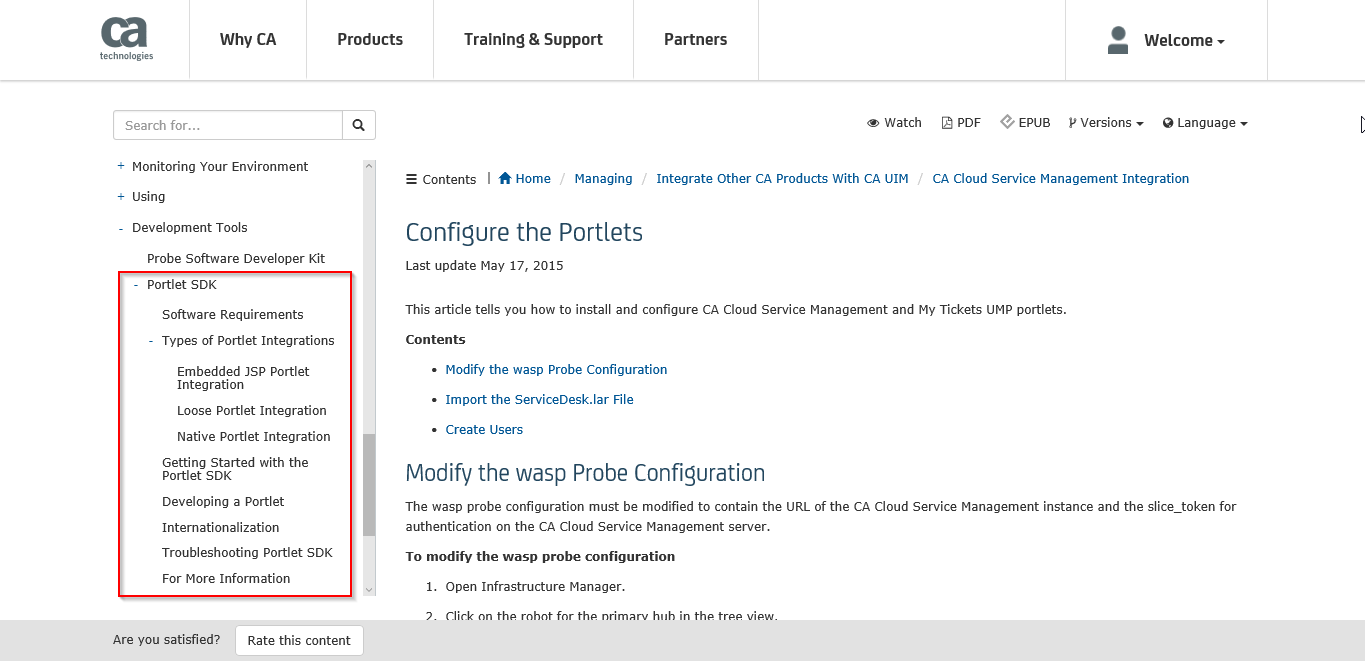The height and width of the screenshot is (661, 1365).
Task: Jump to the Create Users link
Action: click(x=484, y=430)
